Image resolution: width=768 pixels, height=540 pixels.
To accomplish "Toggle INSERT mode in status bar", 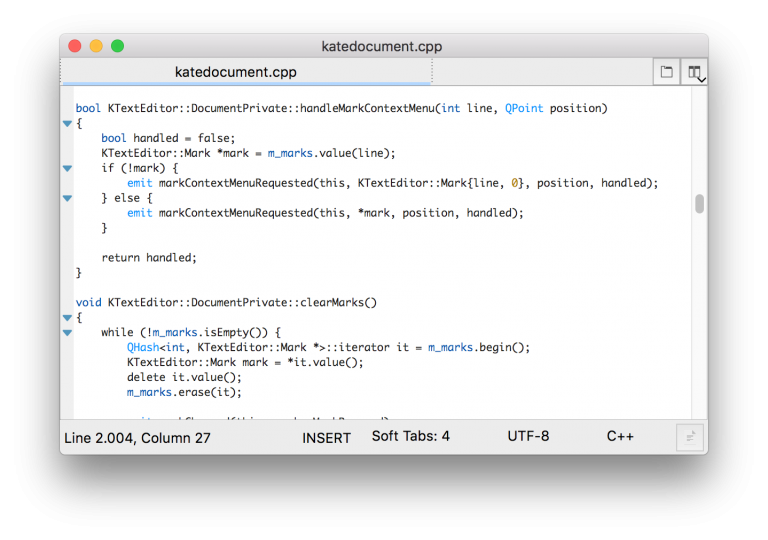I will click(x=326, y=437).
